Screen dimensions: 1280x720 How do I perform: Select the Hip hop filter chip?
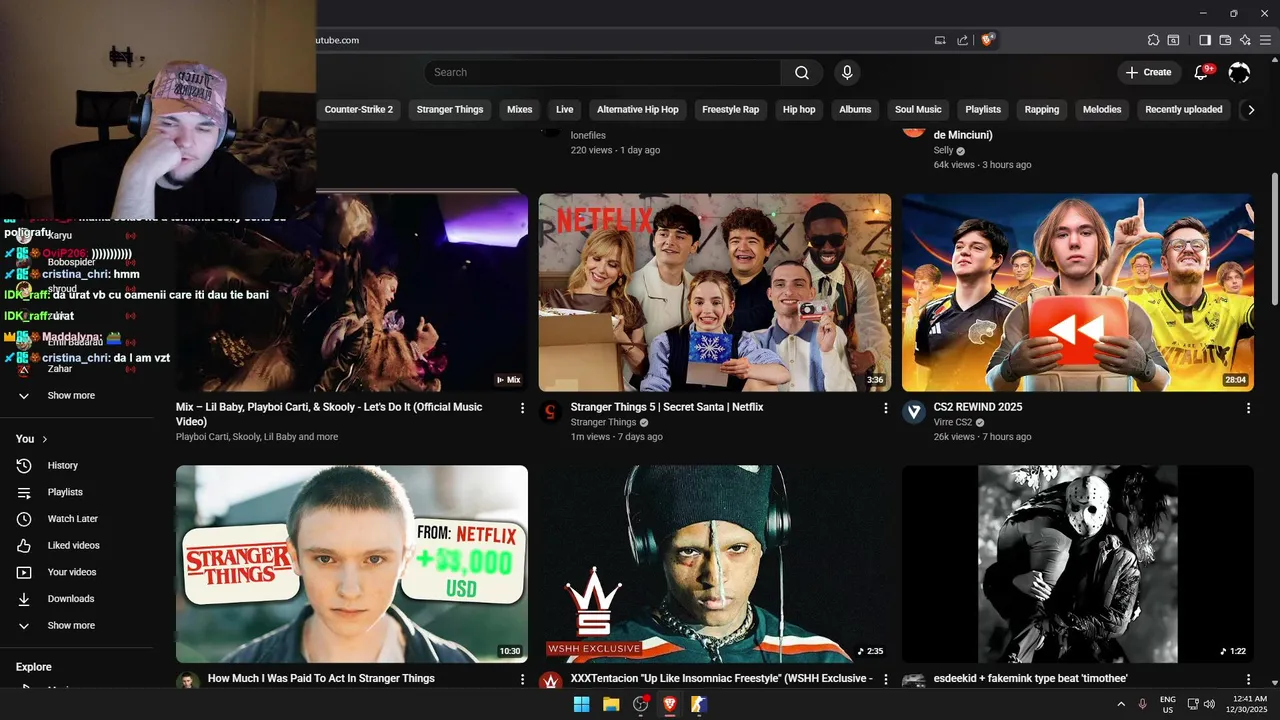click(799, 110)
